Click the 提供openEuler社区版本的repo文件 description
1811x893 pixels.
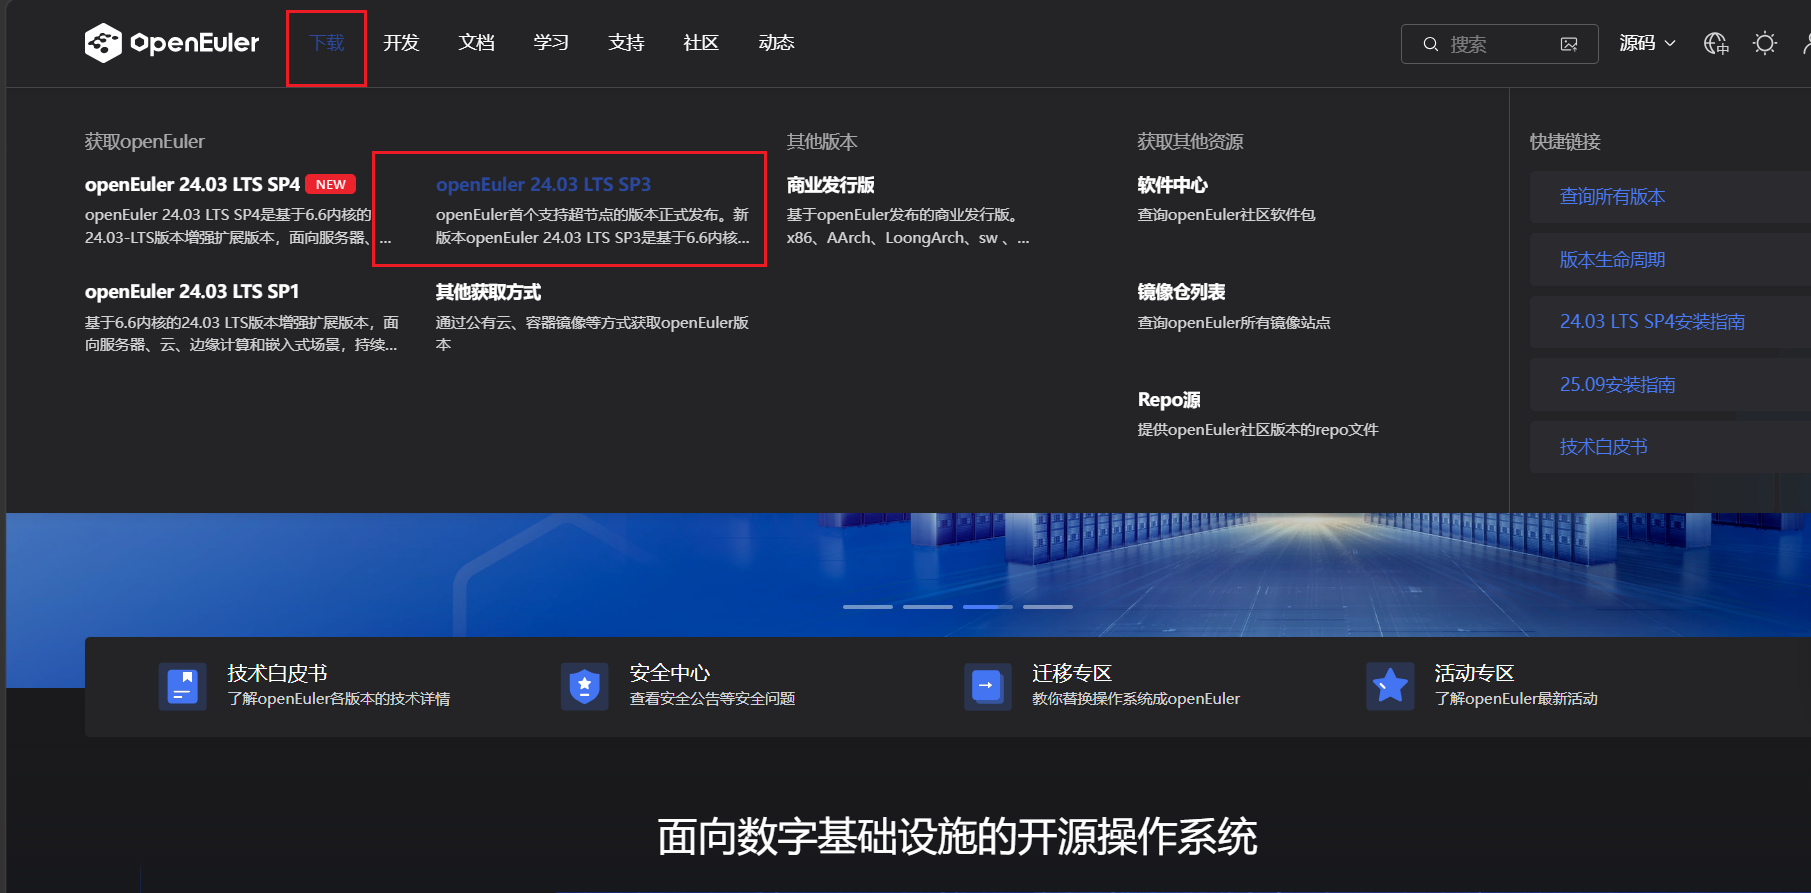coord(1258,430)
